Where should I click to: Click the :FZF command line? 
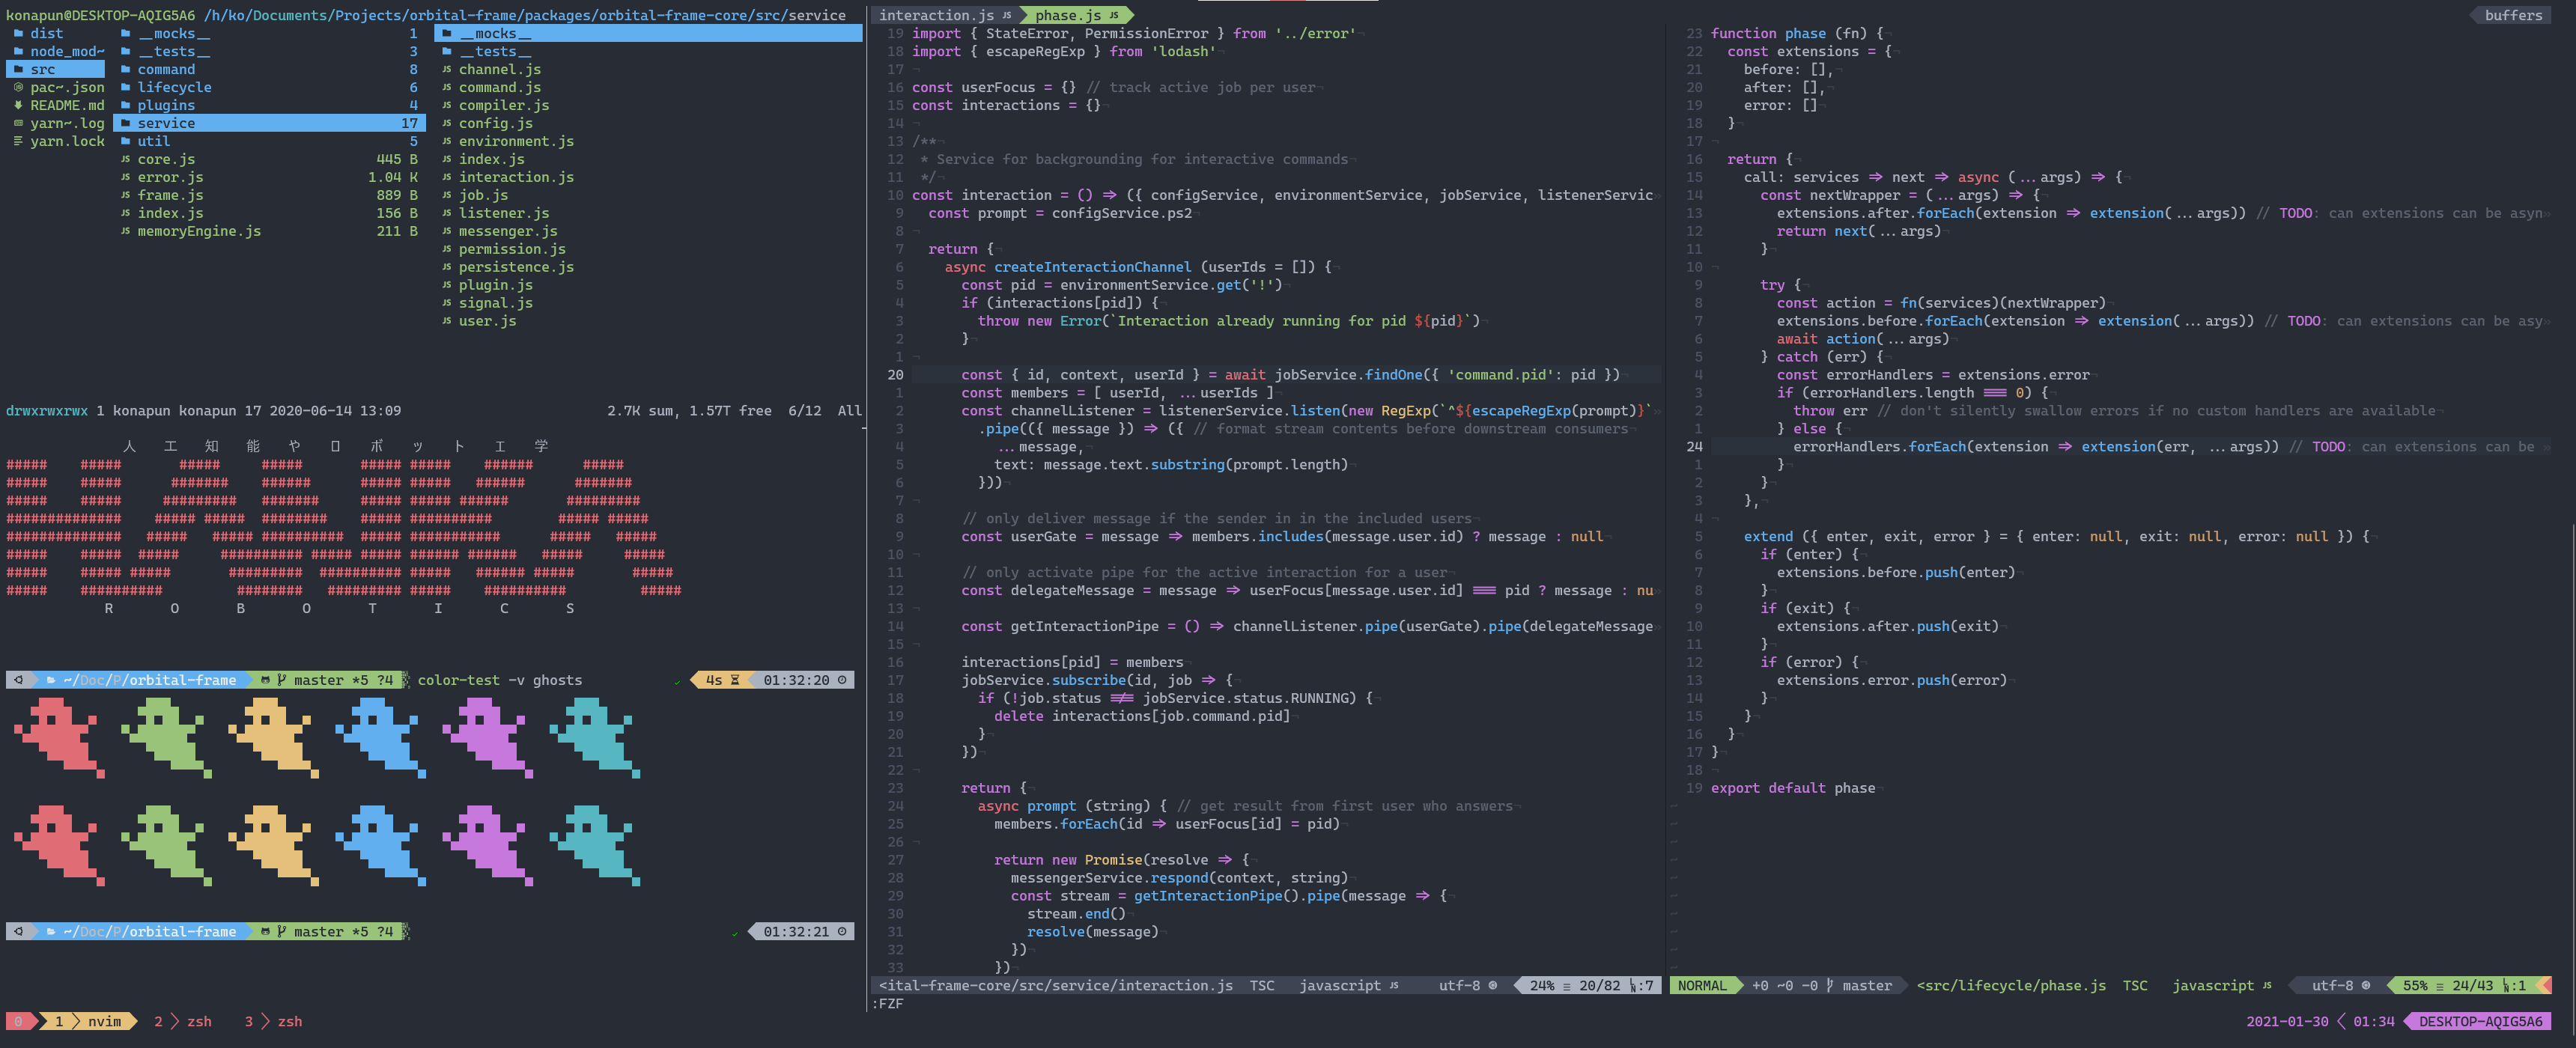(889, 1003)
